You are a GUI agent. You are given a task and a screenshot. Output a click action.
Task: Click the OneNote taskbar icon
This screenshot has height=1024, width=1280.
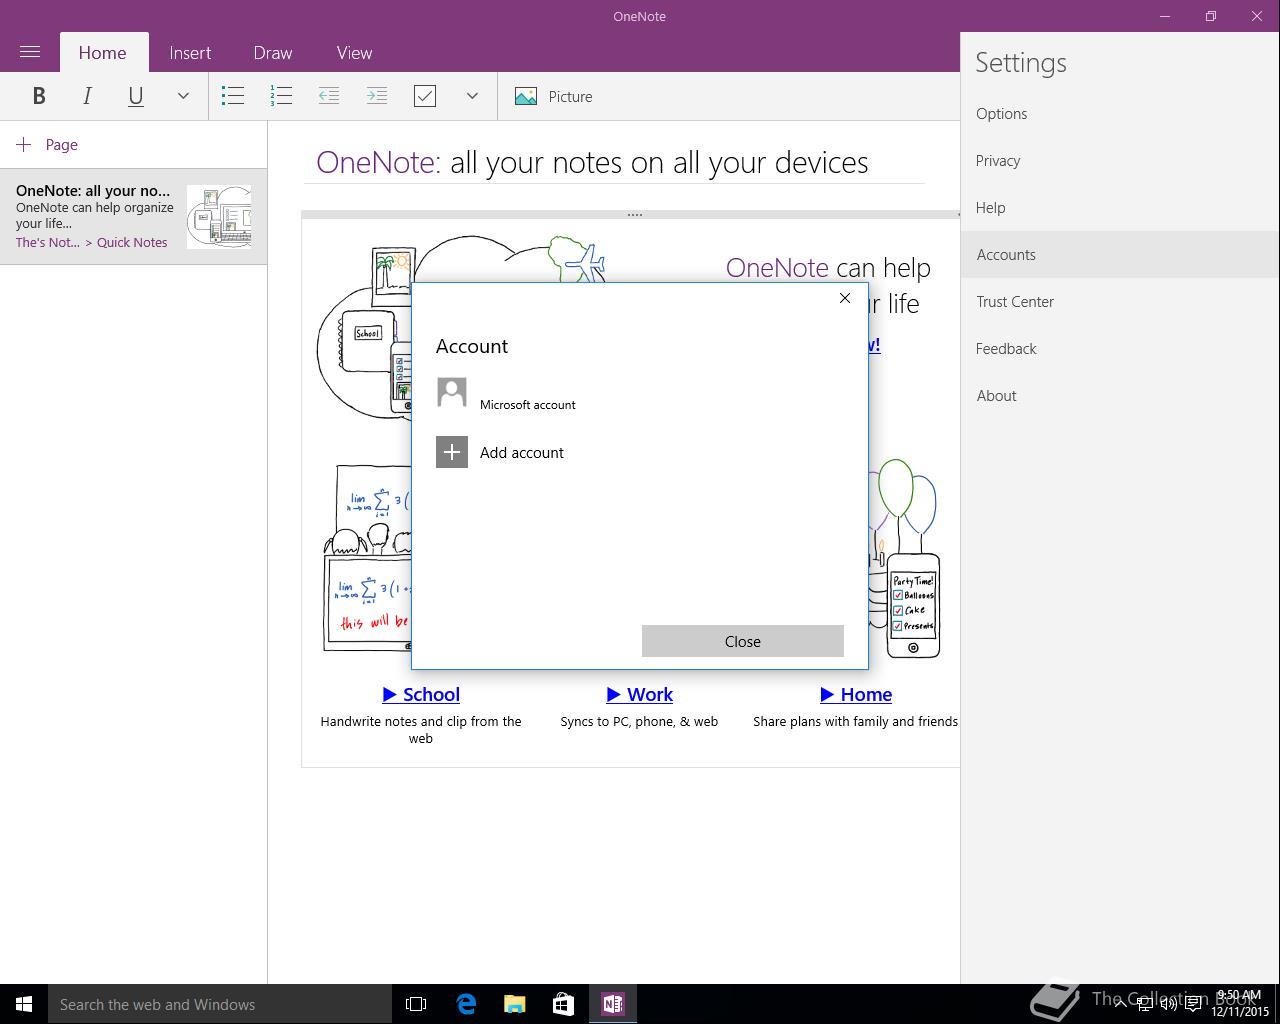pyautogui.click(x=613, y=1004)
